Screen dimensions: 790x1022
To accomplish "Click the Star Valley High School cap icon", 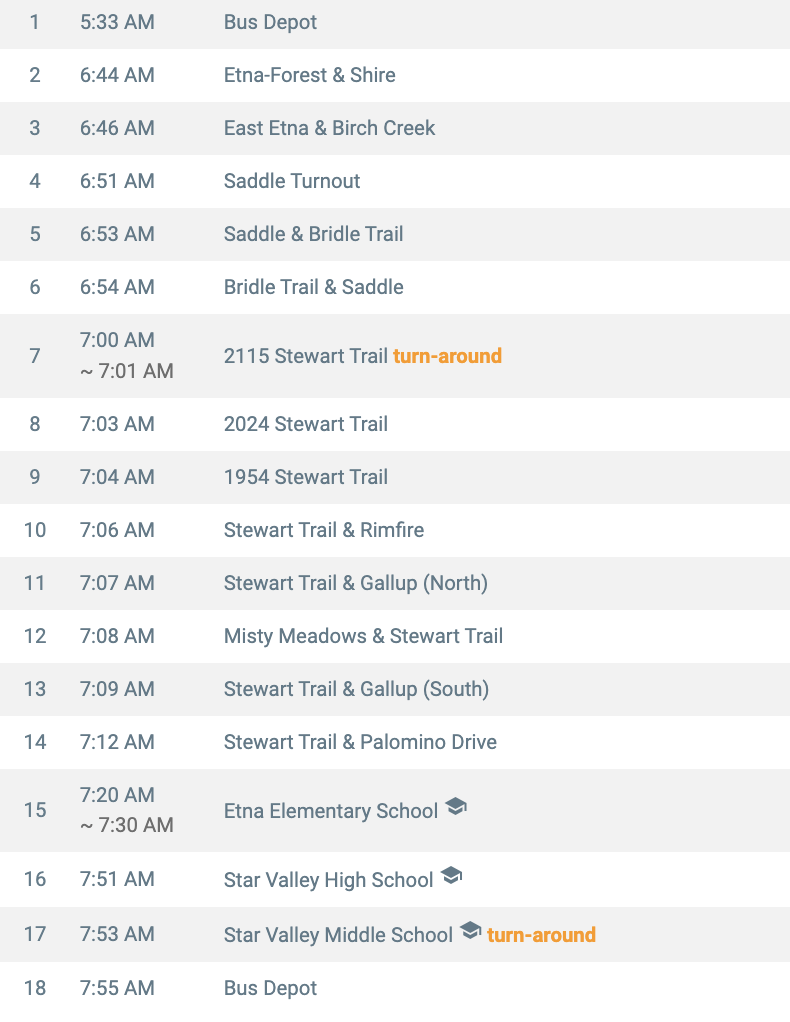I will (451, 877).
